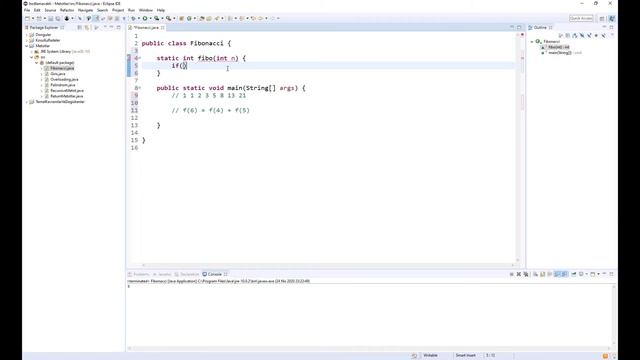Close the Fibonacci.java editor tab
Image resolution: width=640 pixels, height=360 pixels.
click(x=162, y=28)
